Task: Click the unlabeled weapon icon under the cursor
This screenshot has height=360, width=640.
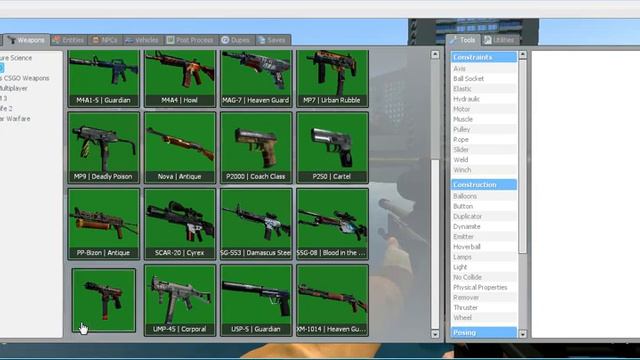Action: 104,300
